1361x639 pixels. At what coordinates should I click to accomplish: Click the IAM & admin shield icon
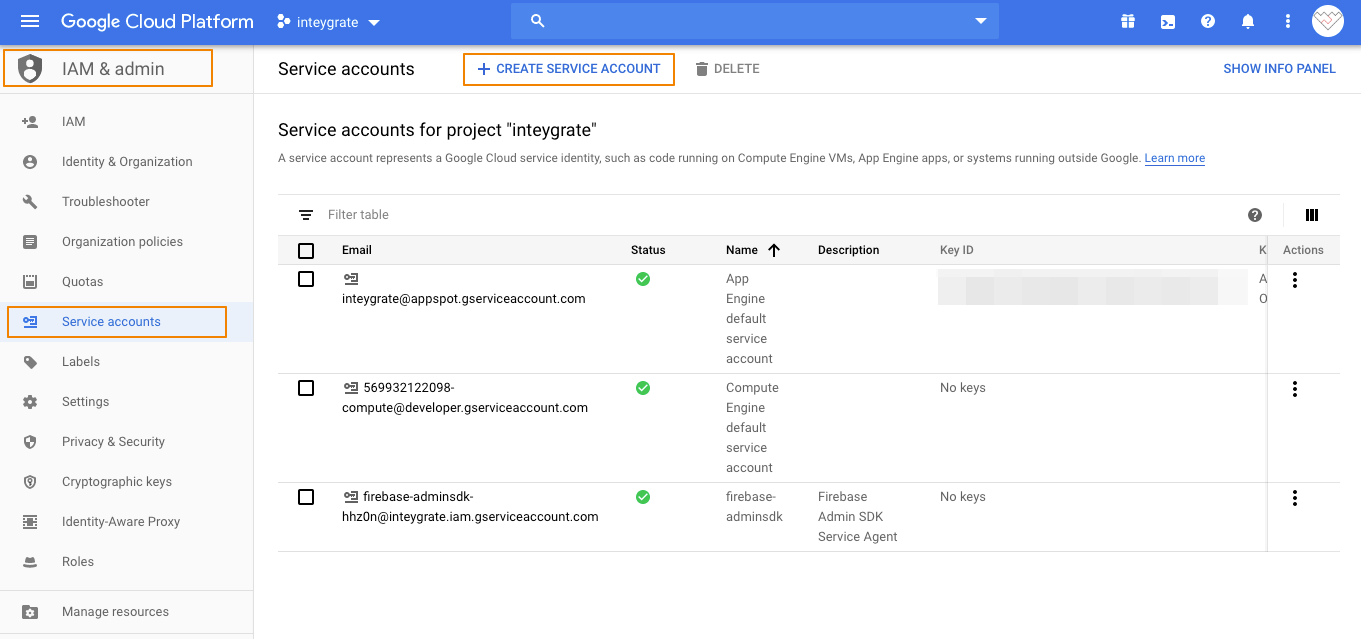pyautogui.click(x=31, y=69)
